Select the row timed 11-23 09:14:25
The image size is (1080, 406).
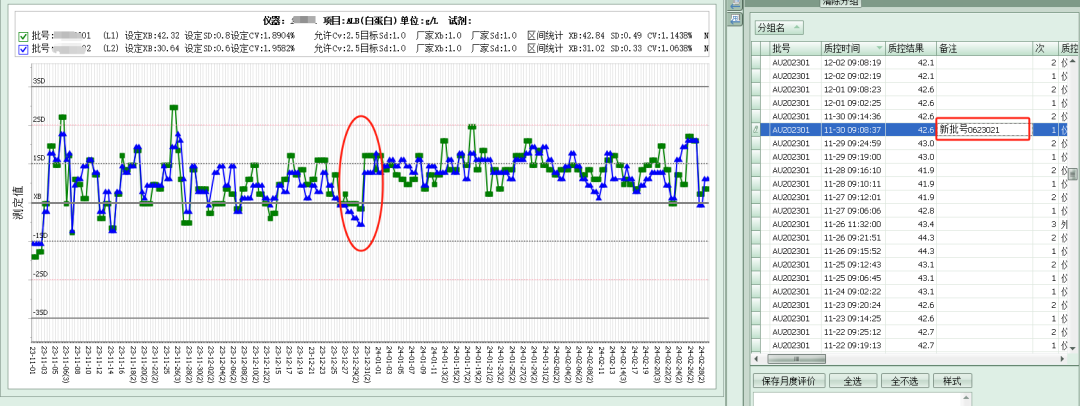[x=909, y=318]
